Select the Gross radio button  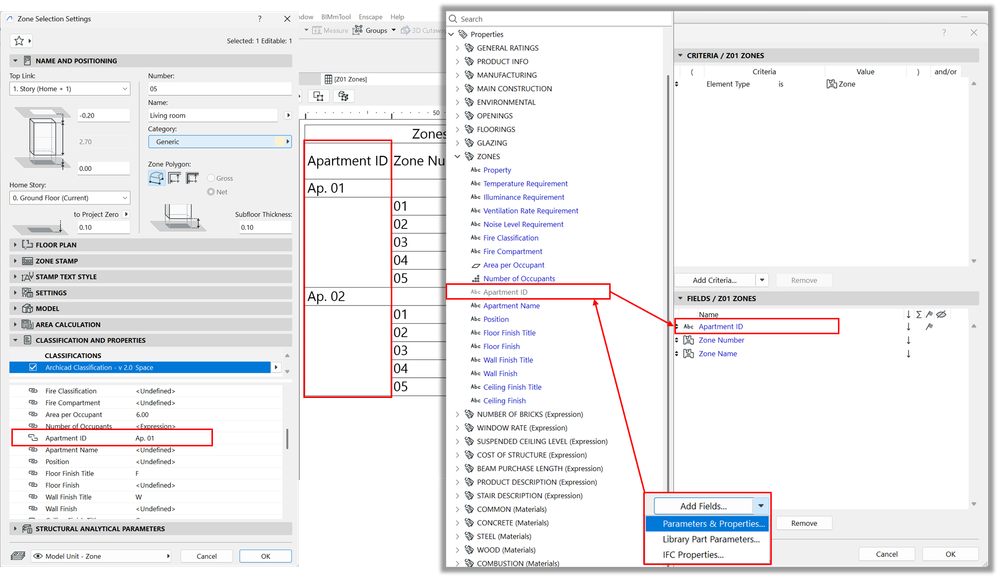[x=211, y=178]
